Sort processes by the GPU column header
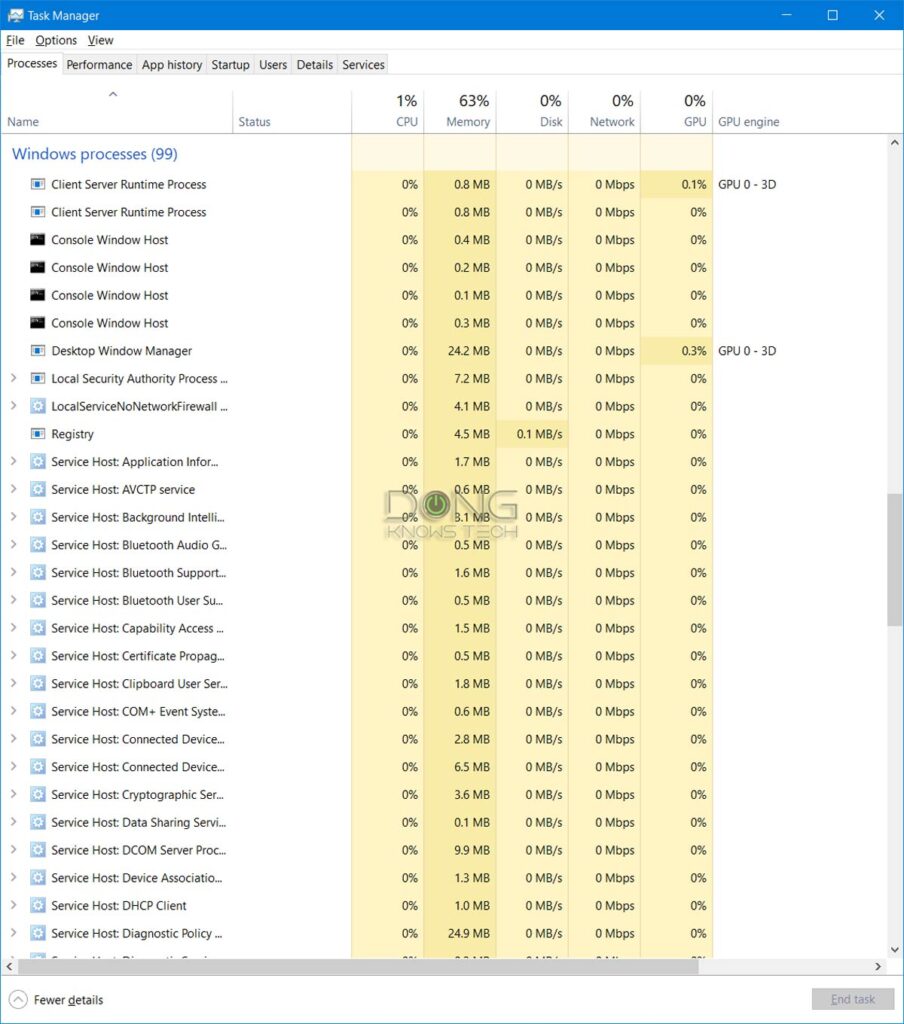 [677, 111]
